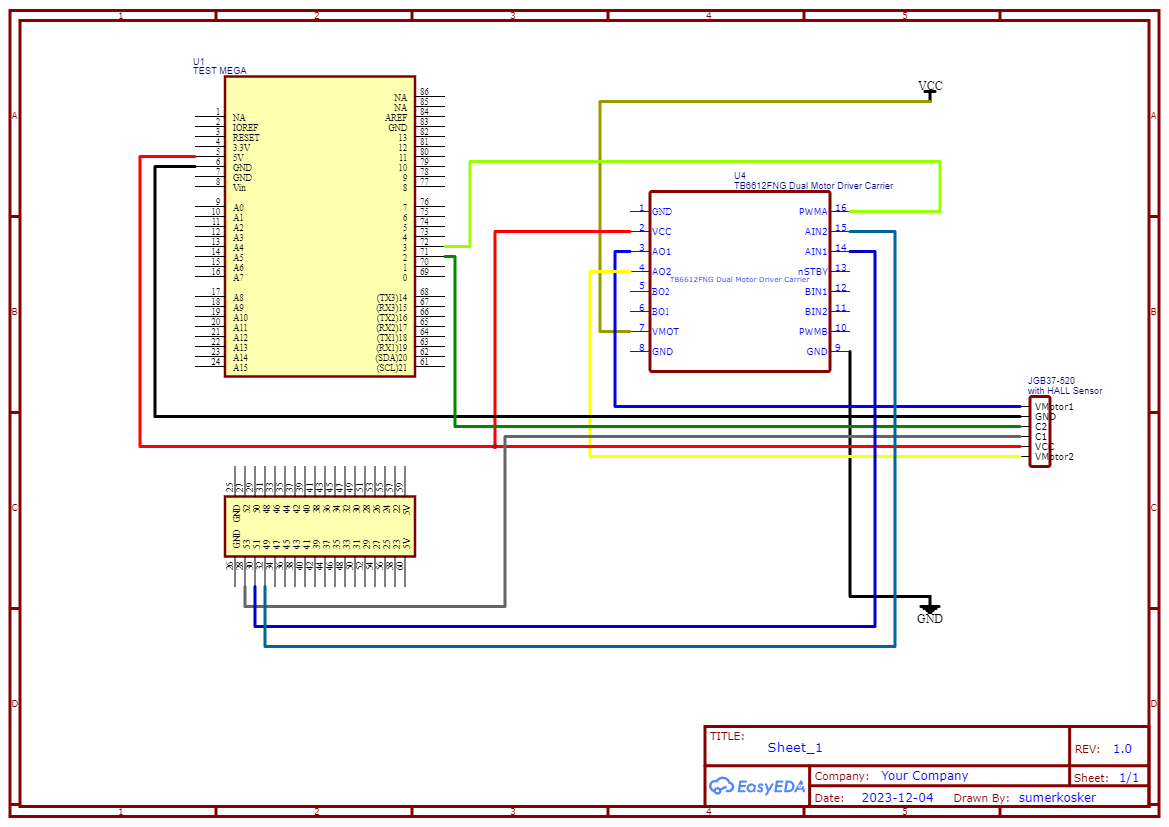Click the REV 1.0 value
Screen dimensions: 1169x827
click(x=1122, y=749)
